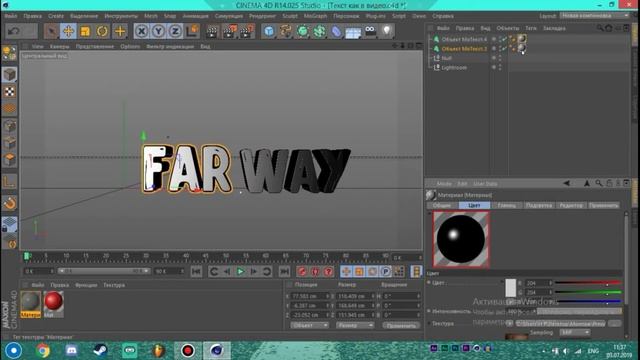Add a camera object

click(370, 31)
